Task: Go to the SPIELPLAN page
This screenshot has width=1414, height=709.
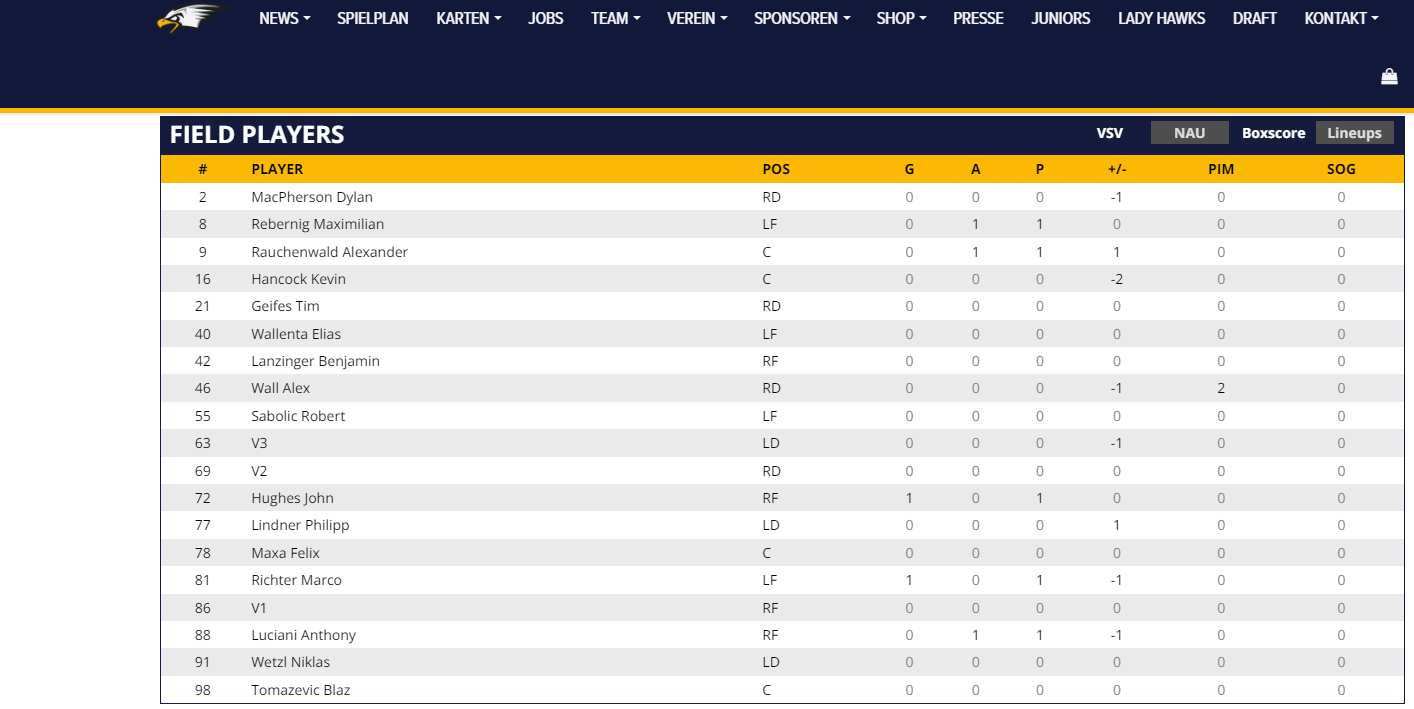Action: (x=373, y=18)
